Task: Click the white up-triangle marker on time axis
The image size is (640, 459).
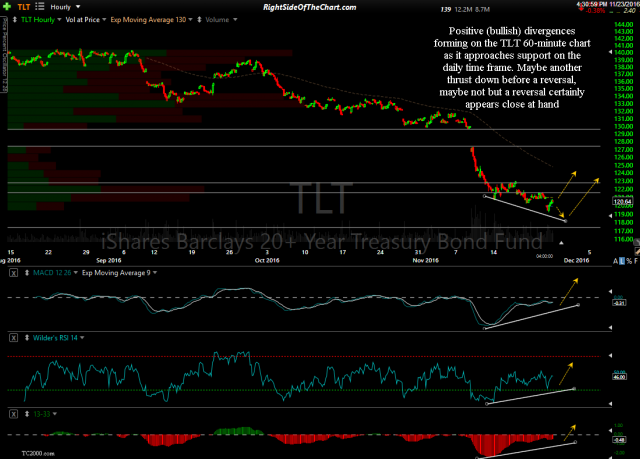Action: coord(561,243)
